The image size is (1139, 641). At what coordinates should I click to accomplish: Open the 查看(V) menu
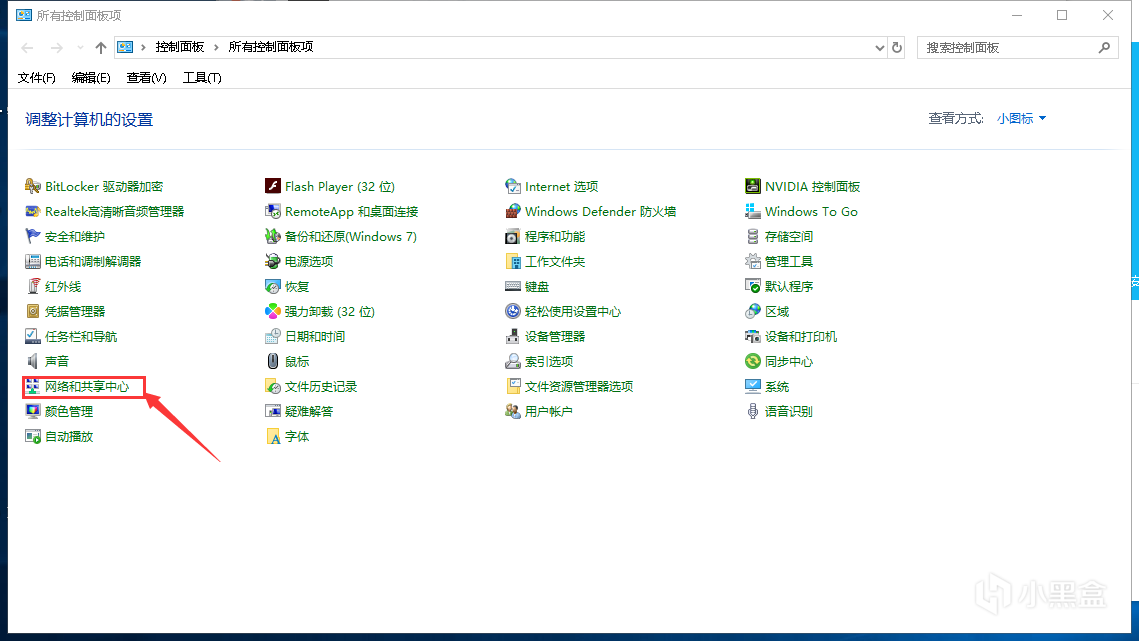coord(146,78)
